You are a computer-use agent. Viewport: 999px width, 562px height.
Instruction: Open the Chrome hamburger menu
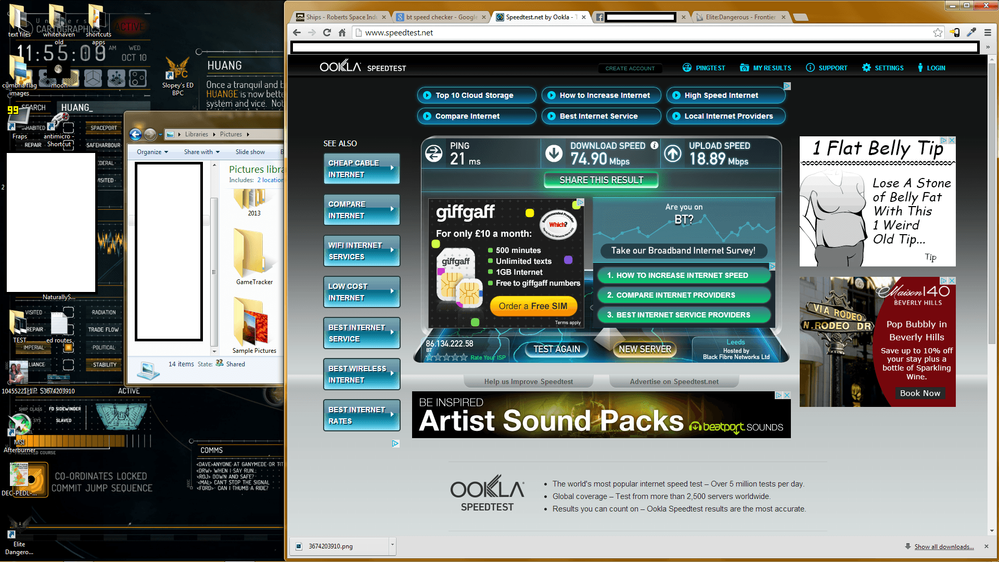point(988,32)
